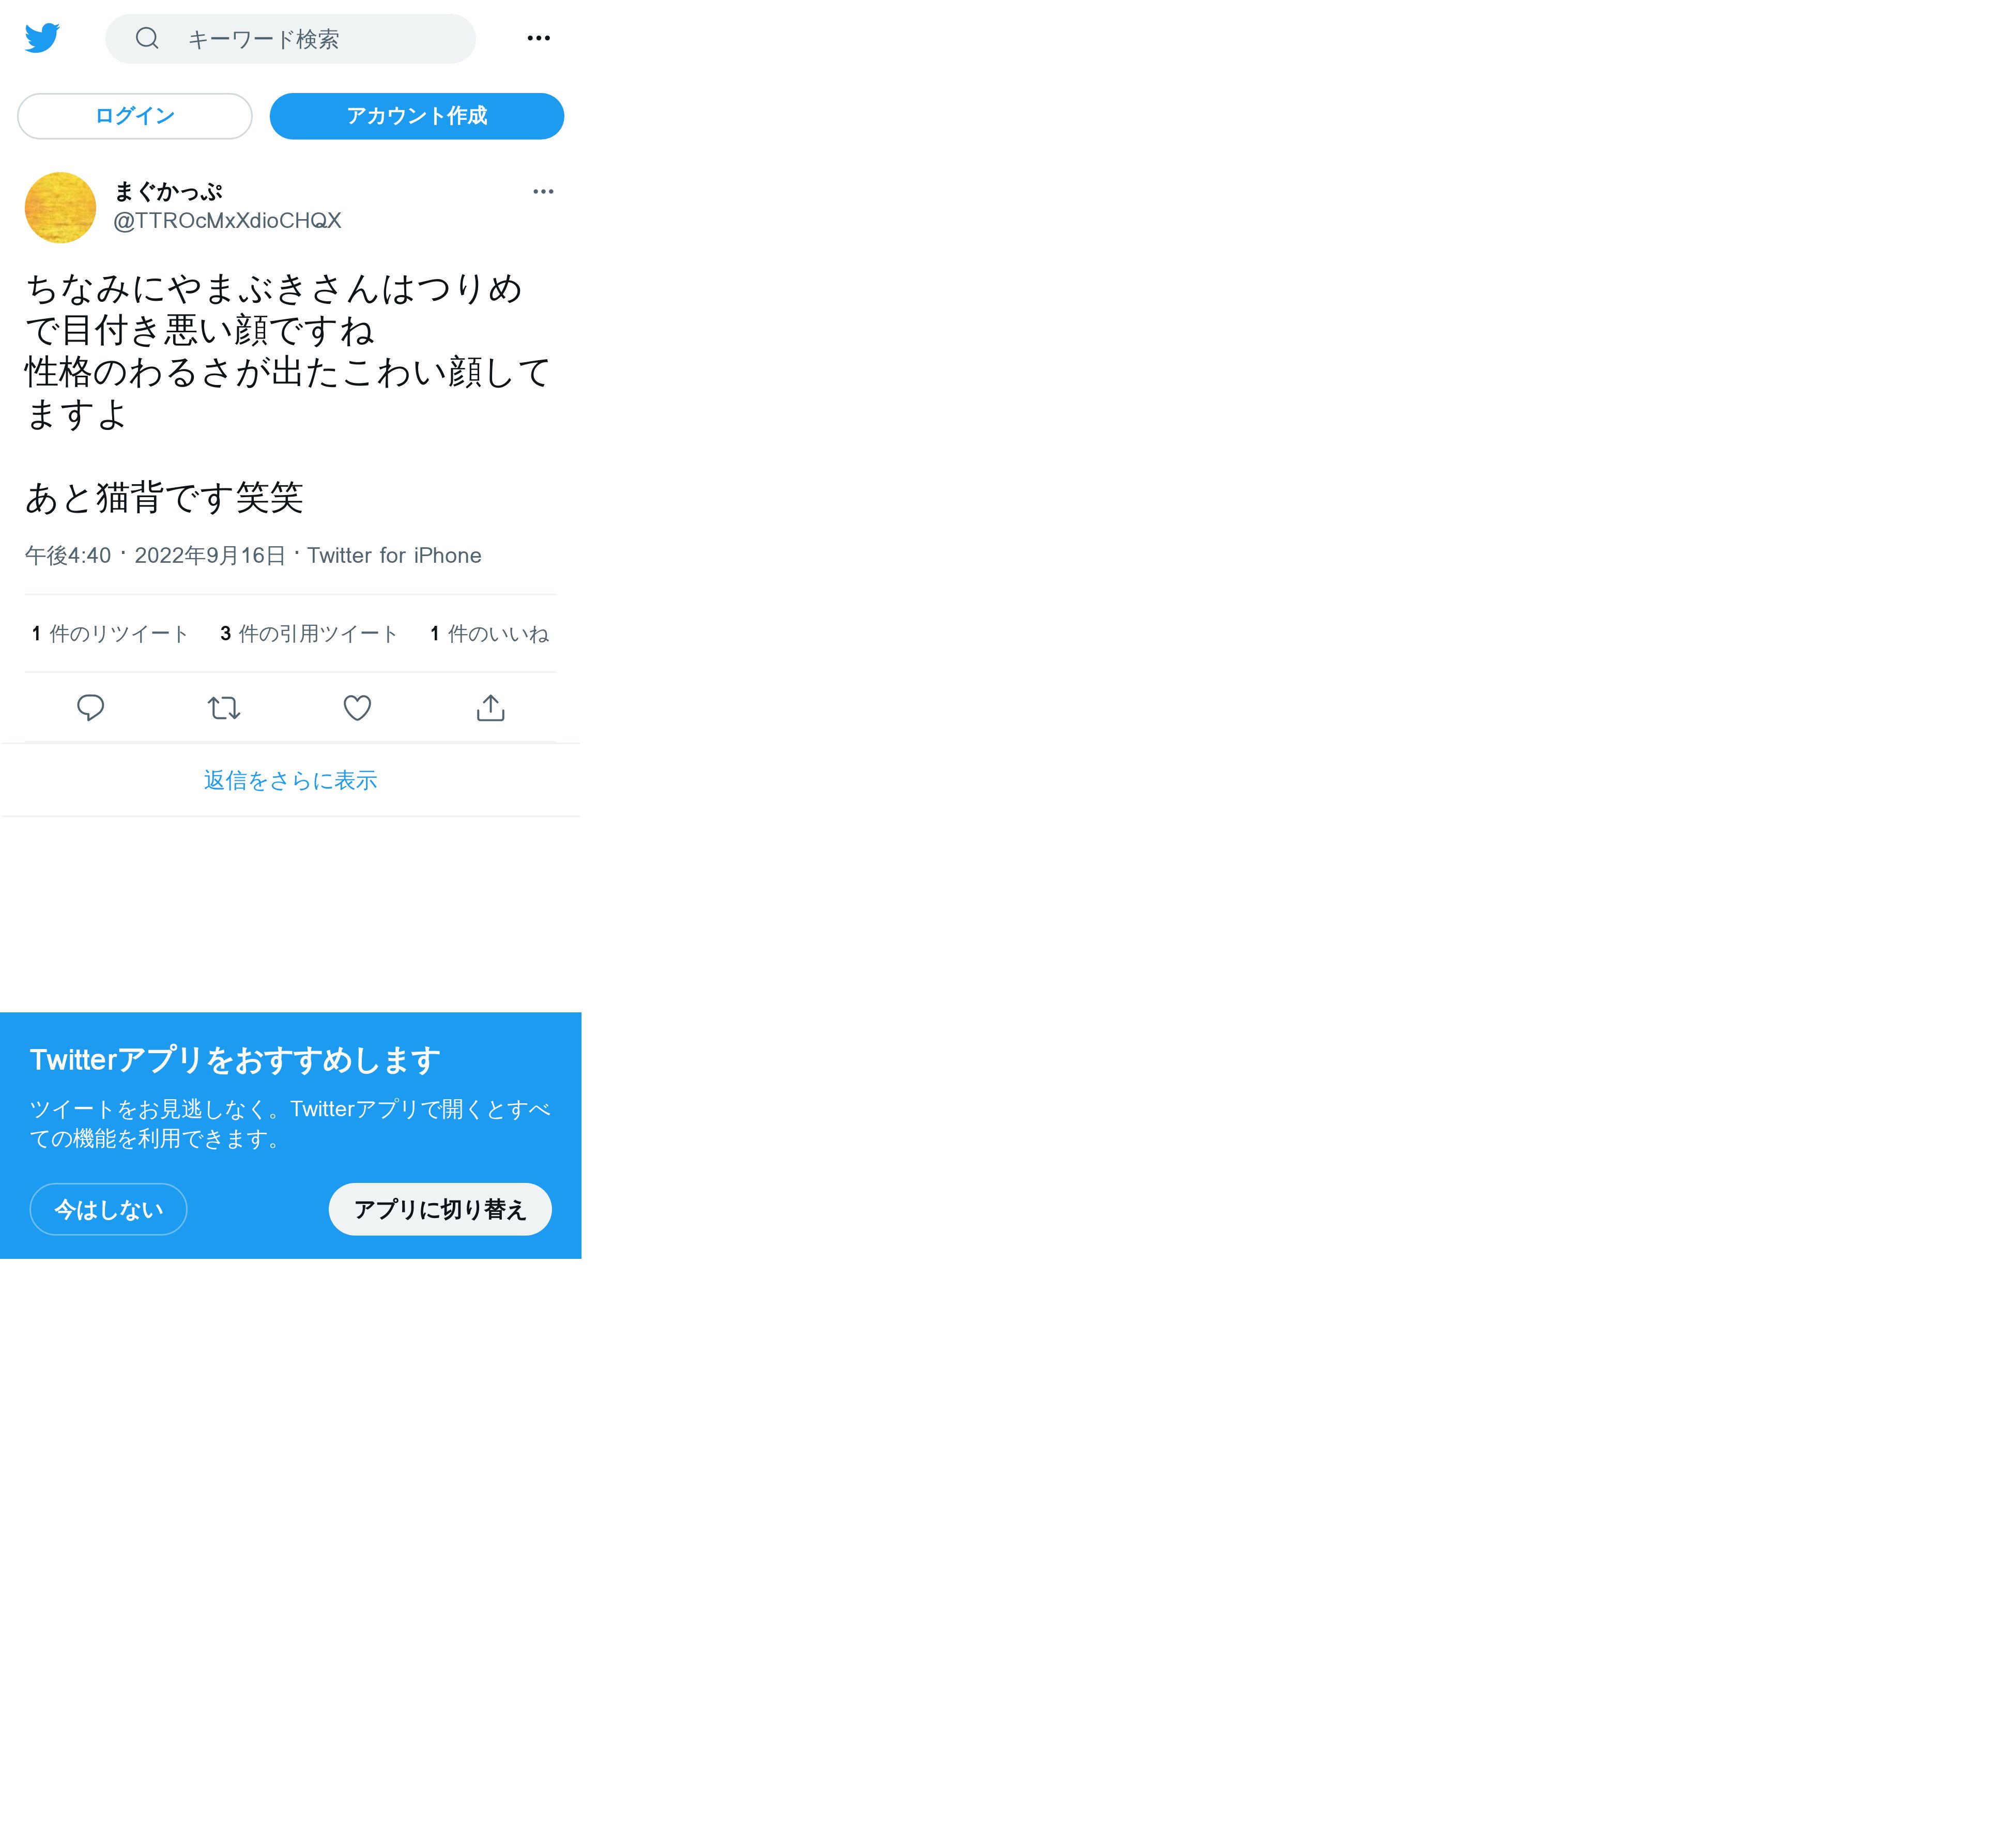Click the retweet arrows icon
Viewport: 1991px width, 1848px height.
(224, 708)
